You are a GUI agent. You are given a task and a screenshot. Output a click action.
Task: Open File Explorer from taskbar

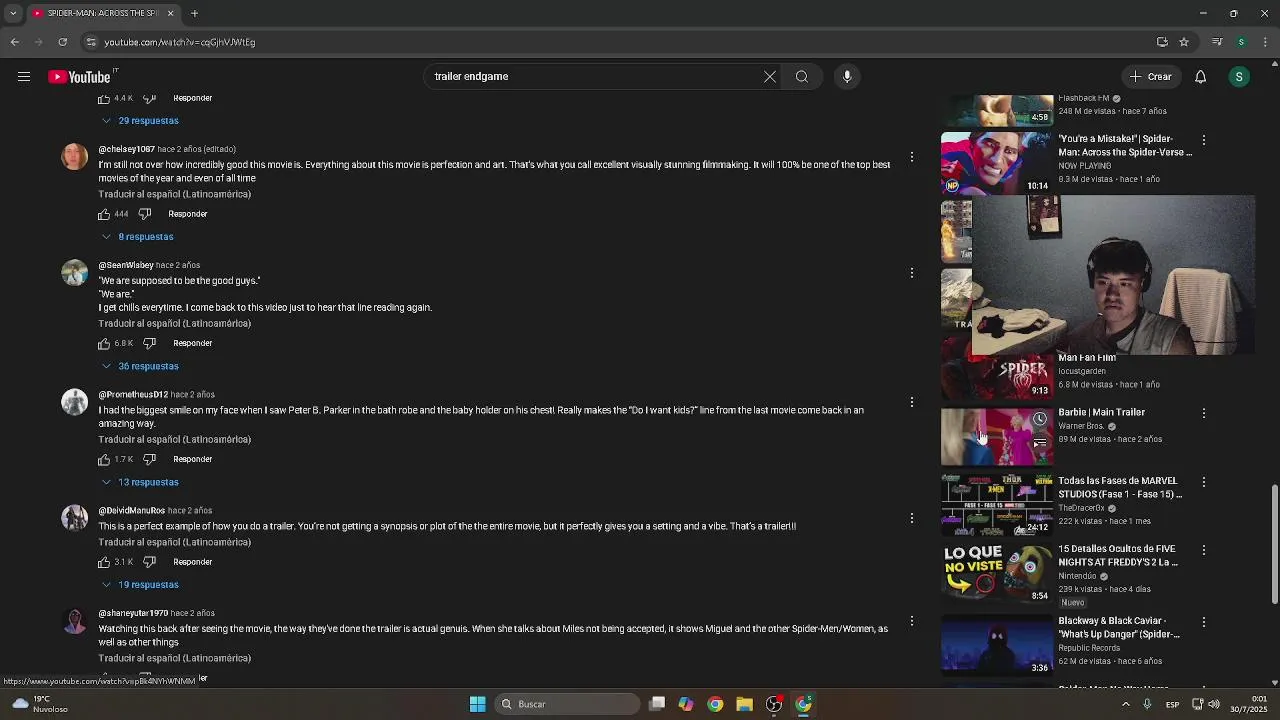coord(744,704)
